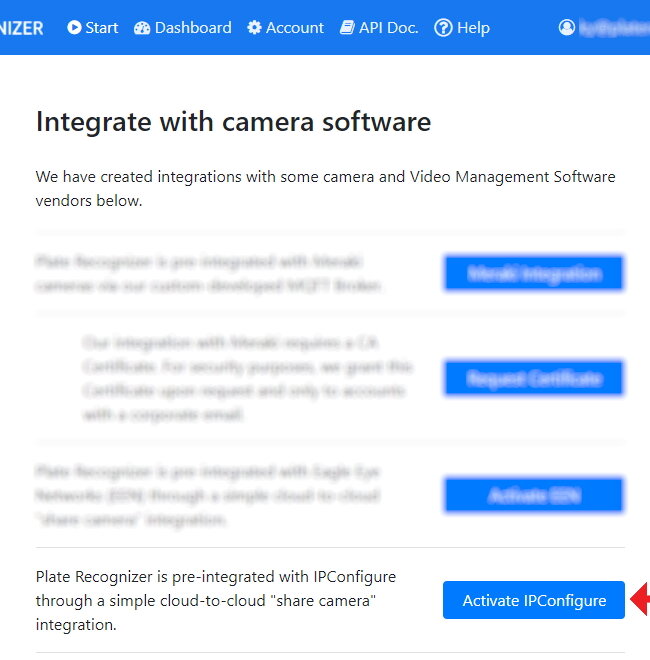Open API Doc. page

point(379,28)
